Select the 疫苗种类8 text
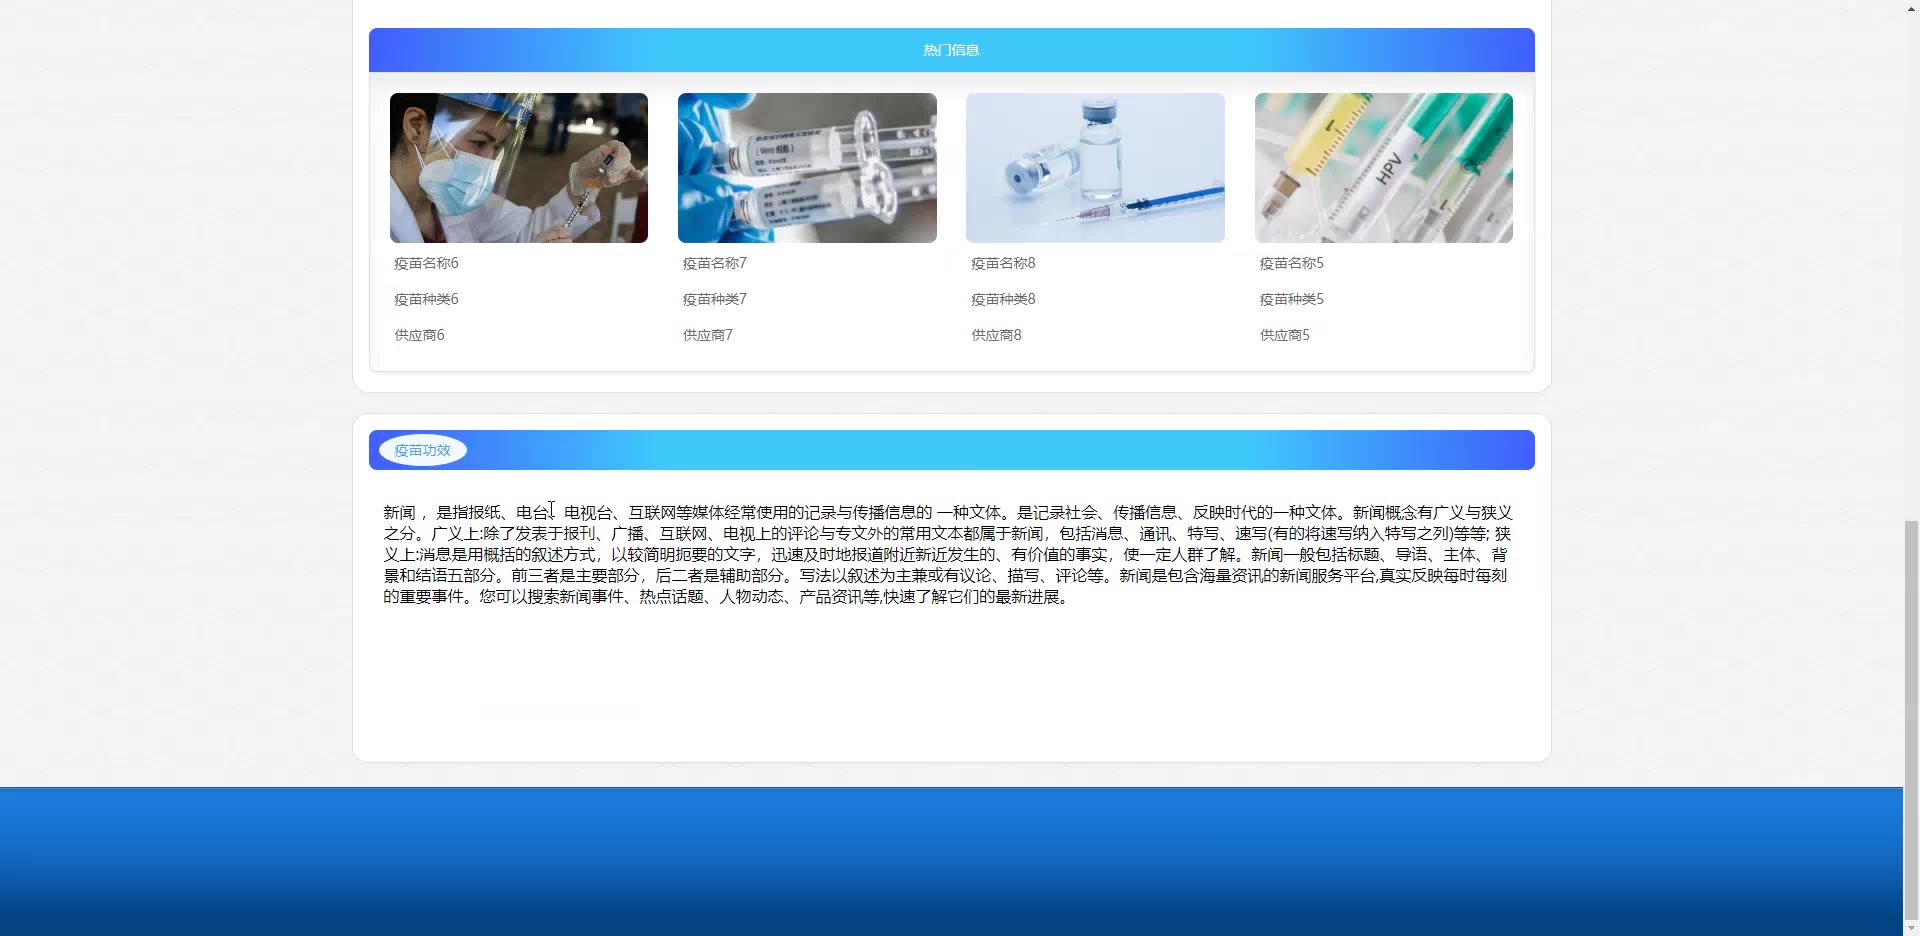Viewport: 1920px width, 936px height. (x=1003, y=299)
